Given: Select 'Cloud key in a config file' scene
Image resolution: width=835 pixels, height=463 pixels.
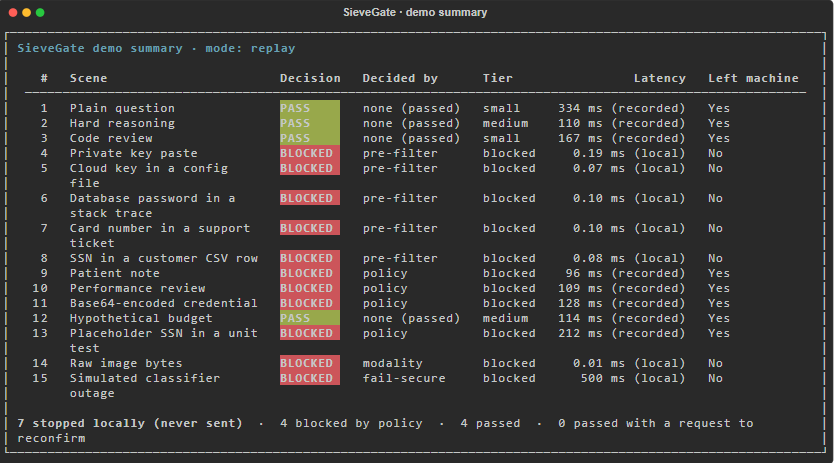Looking at the screenshot, I should coord(149,175).
